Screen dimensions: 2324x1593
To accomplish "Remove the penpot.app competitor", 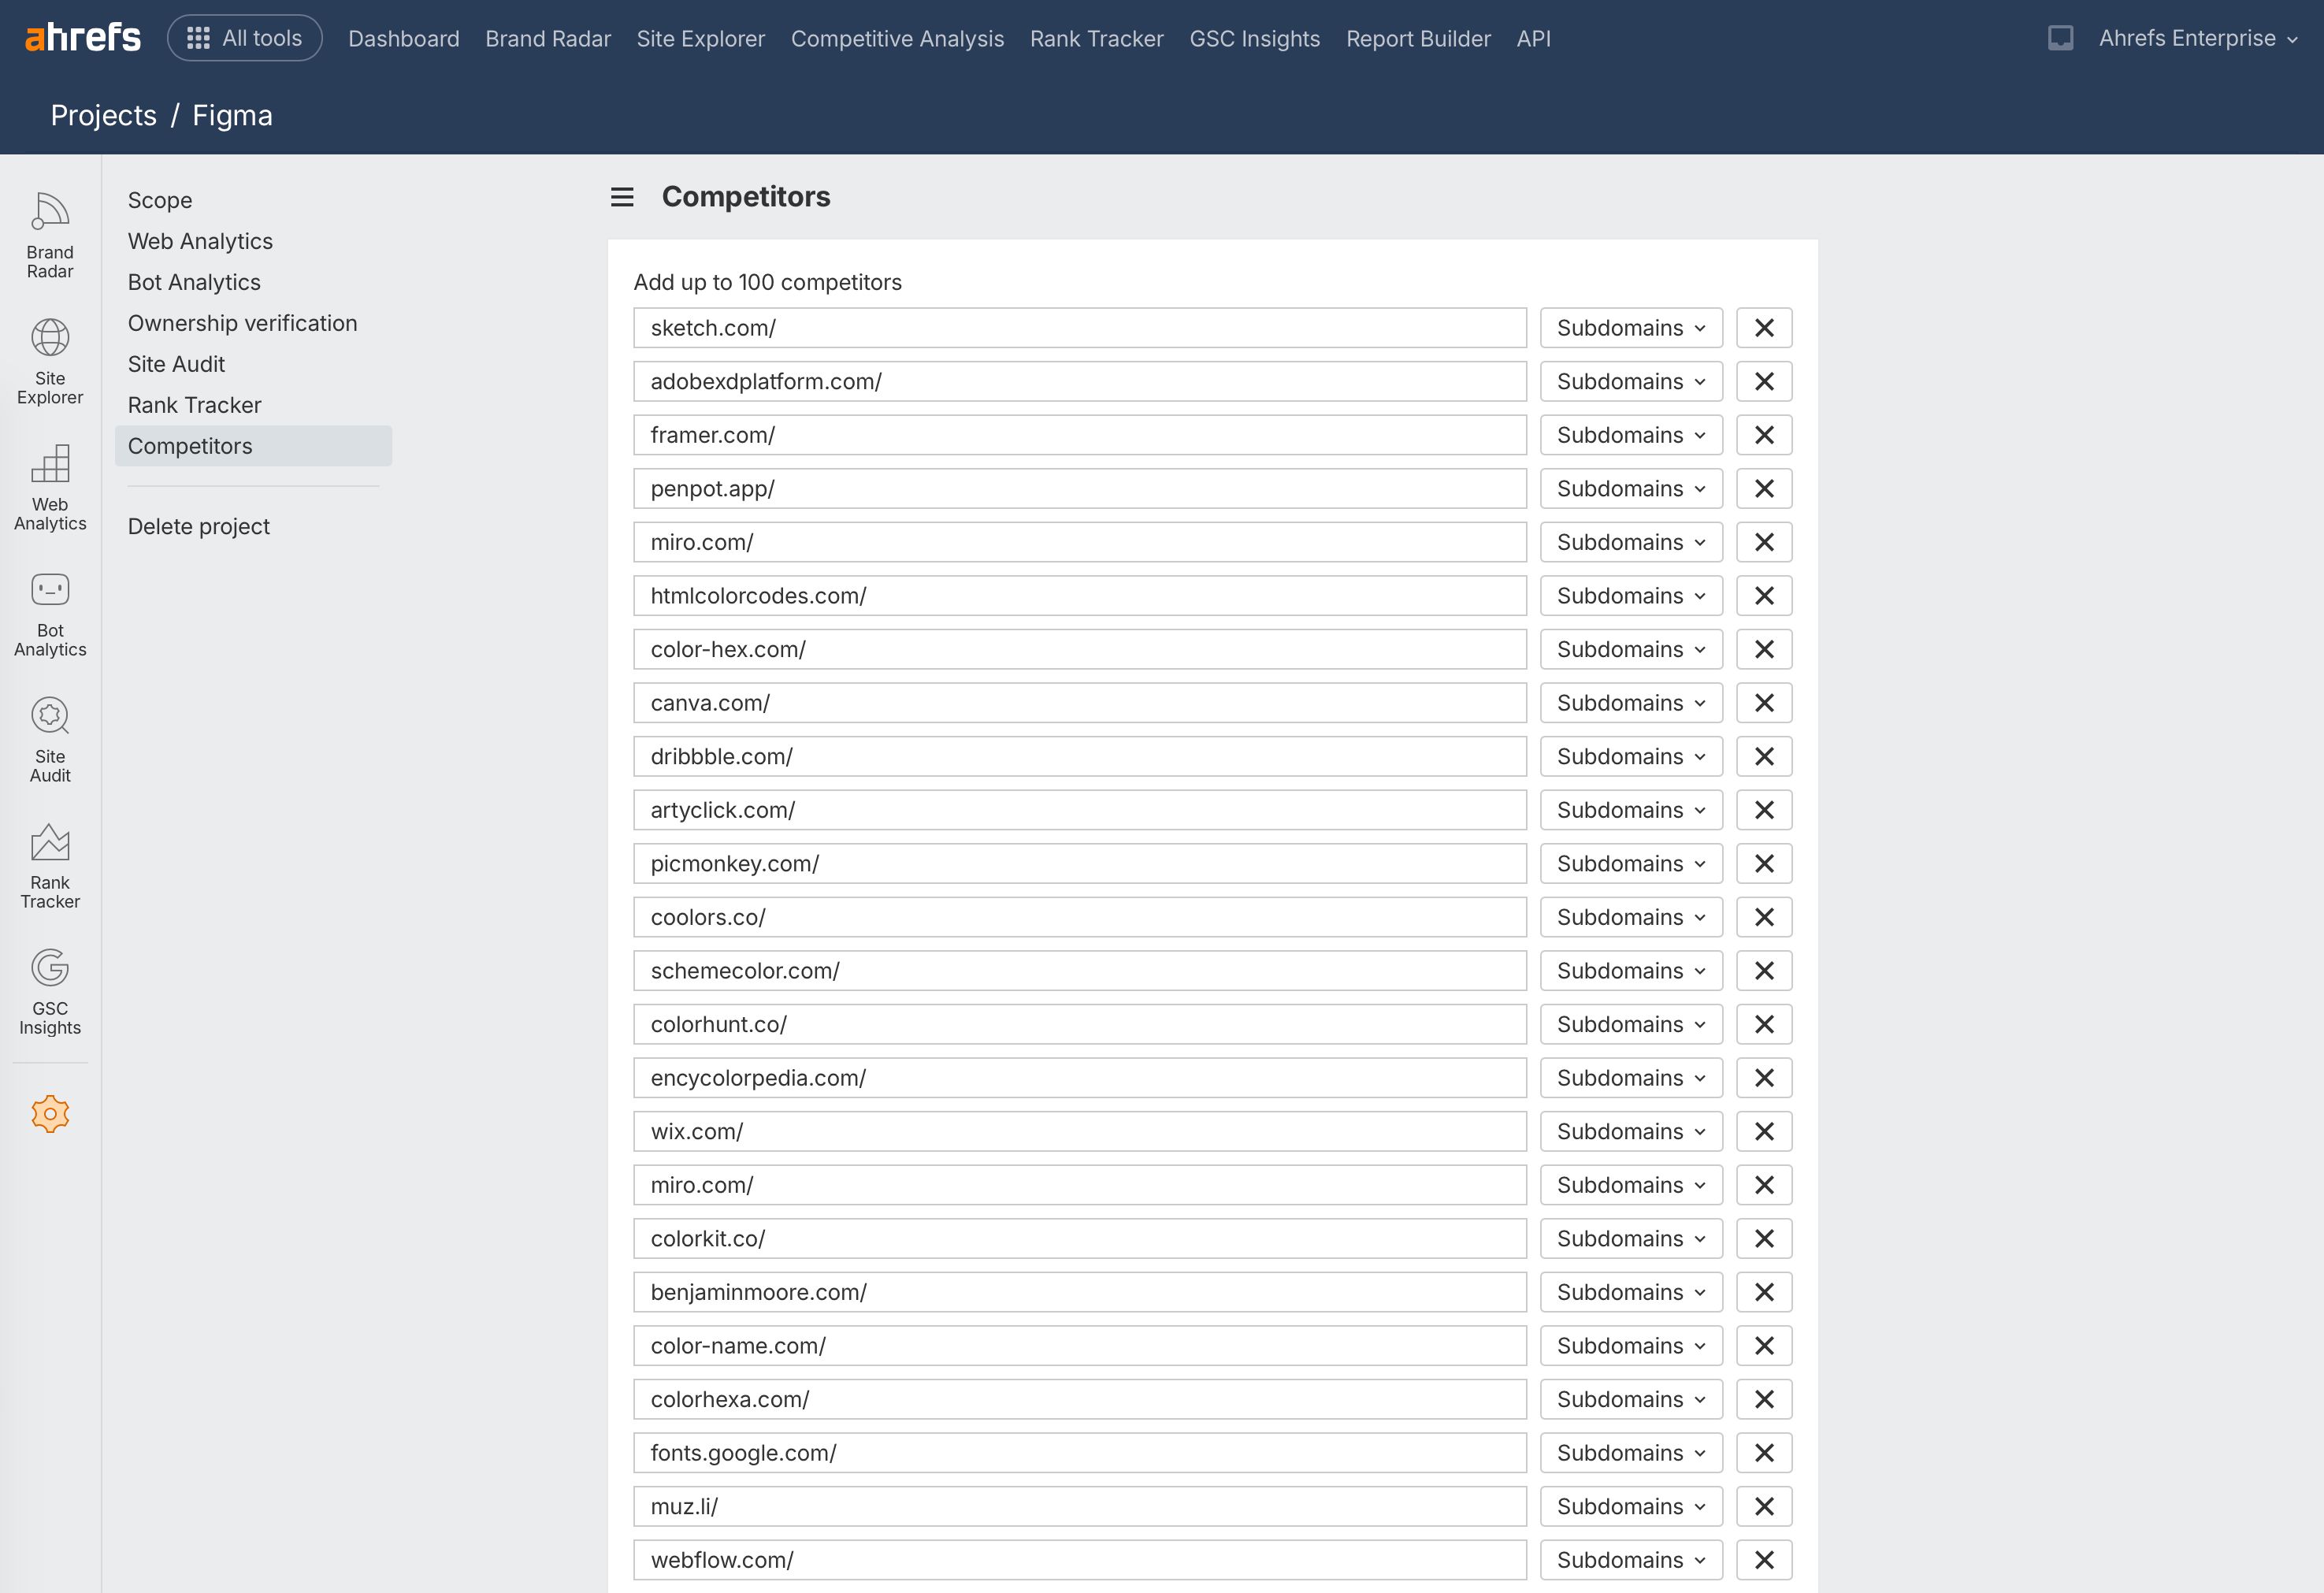I will point(1764,489).
